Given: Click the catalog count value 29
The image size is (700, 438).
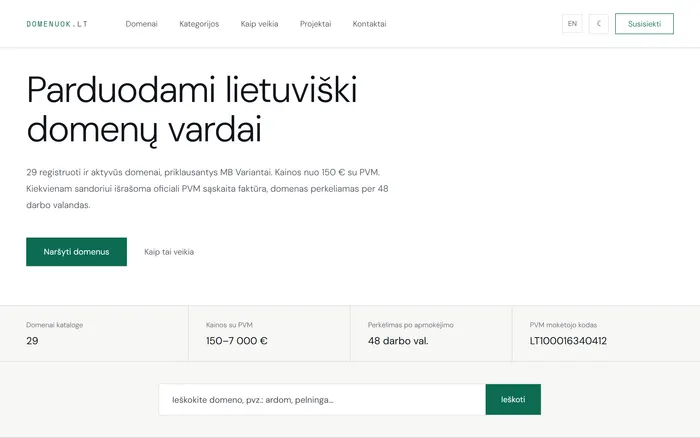Looking at the screenshot, I should (x=32, y=341).
